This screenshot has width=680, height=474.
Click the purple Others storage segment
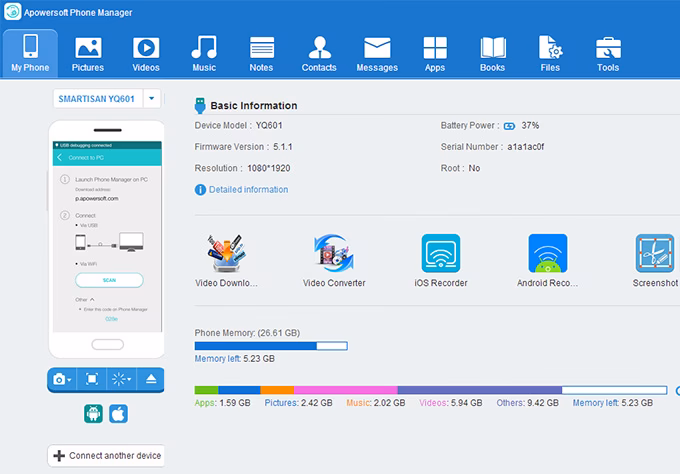480,390
